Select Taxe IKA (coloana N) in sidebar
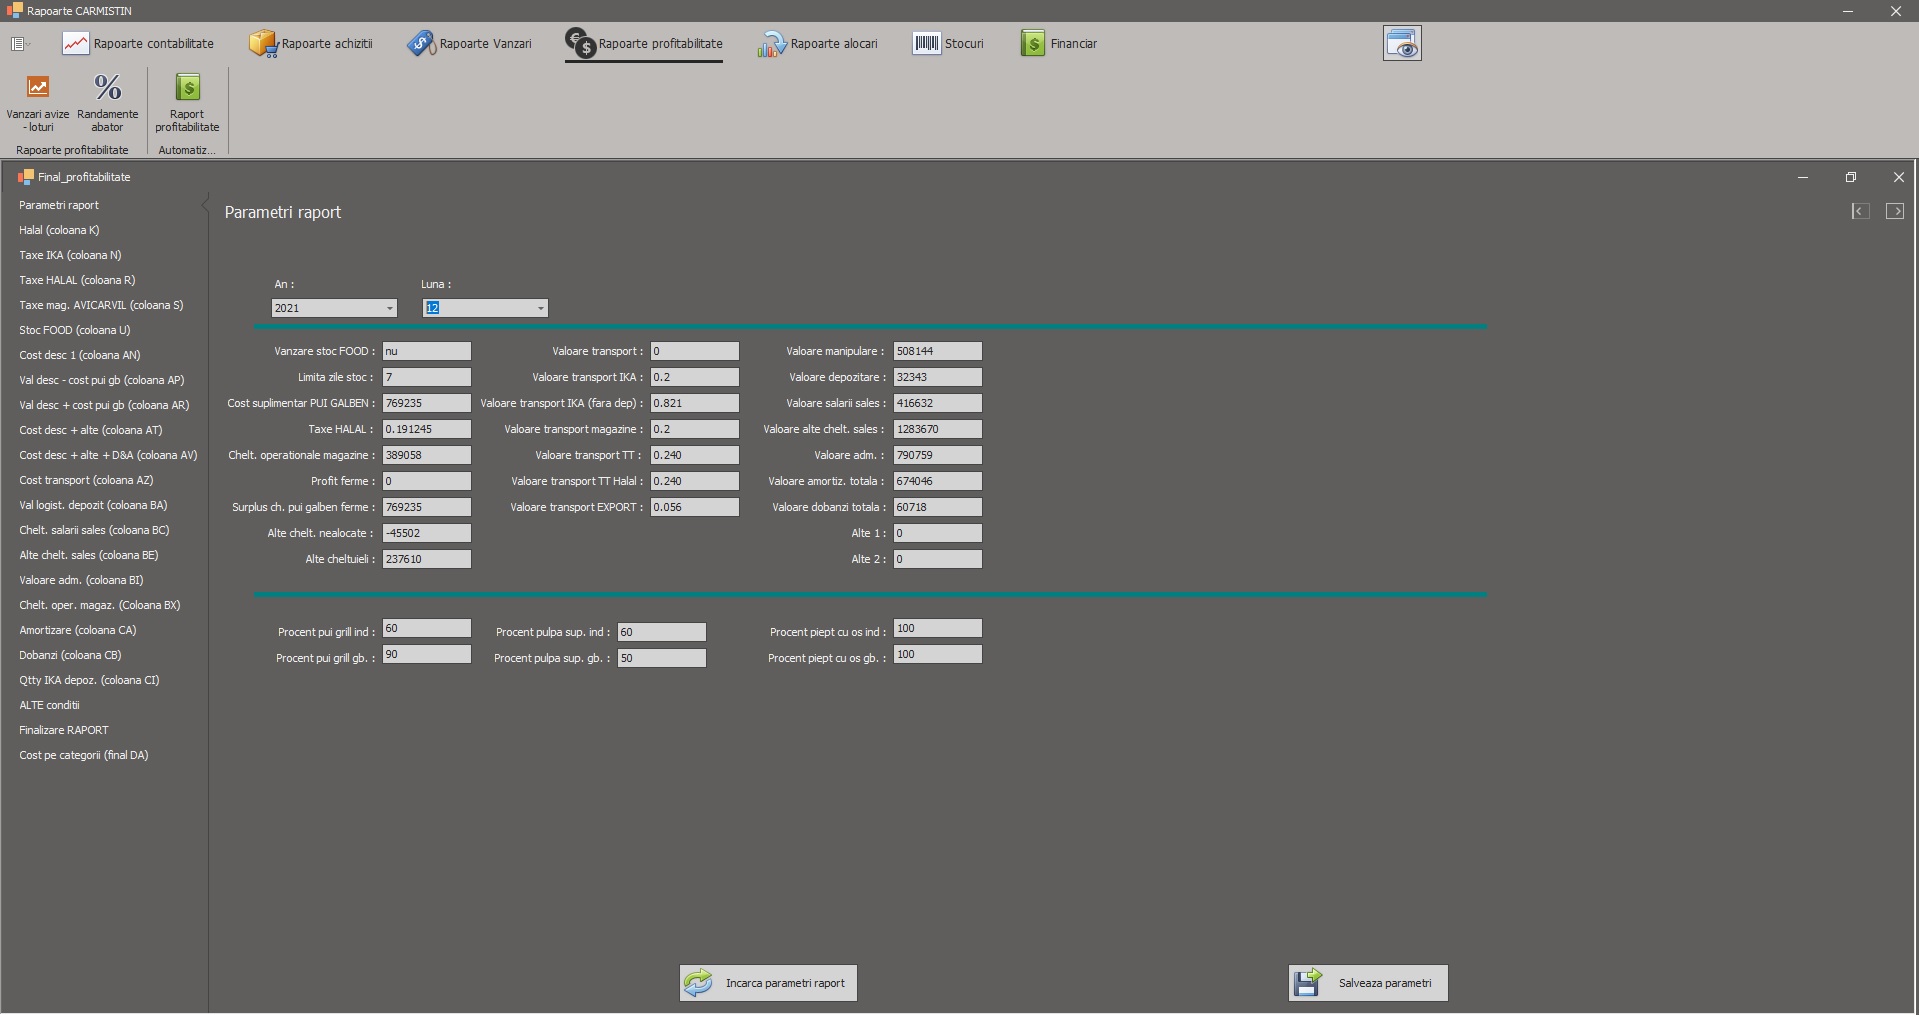Viewport: 1919px width, 1015px height. click(x=70, y=255)
